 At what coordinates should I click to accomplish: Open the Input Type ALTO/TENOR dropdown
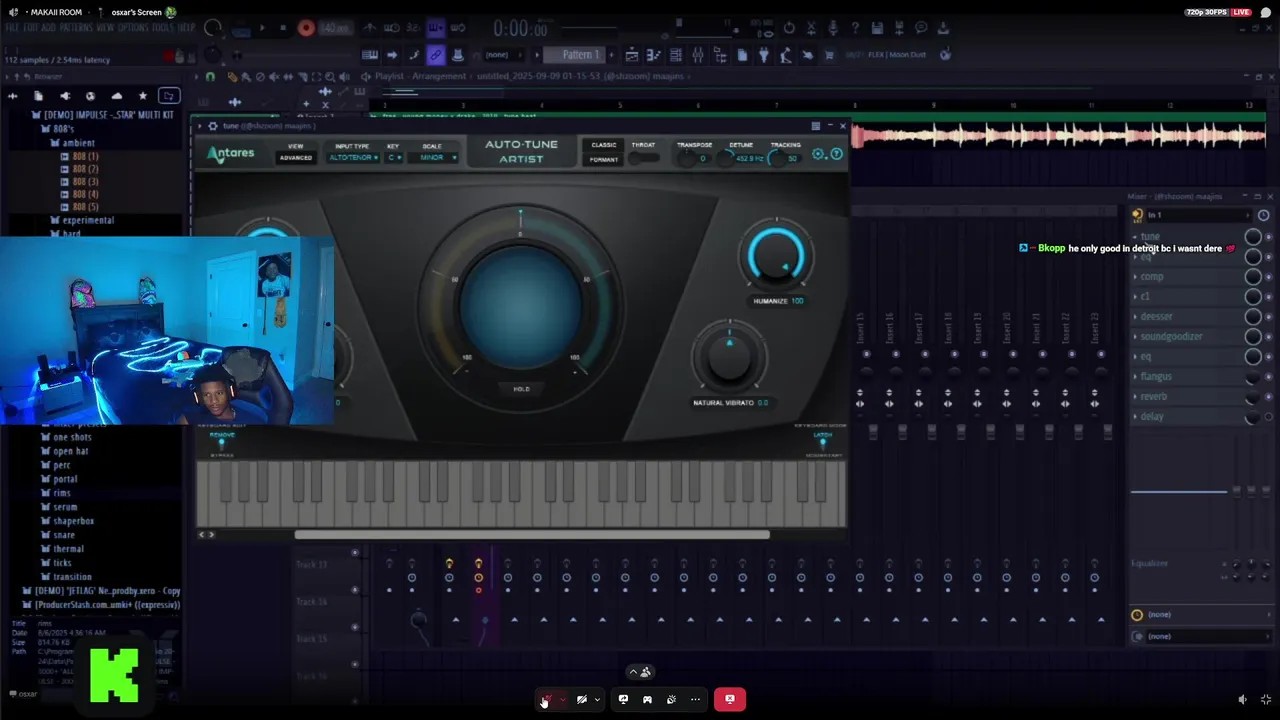(x=353, y=158)
